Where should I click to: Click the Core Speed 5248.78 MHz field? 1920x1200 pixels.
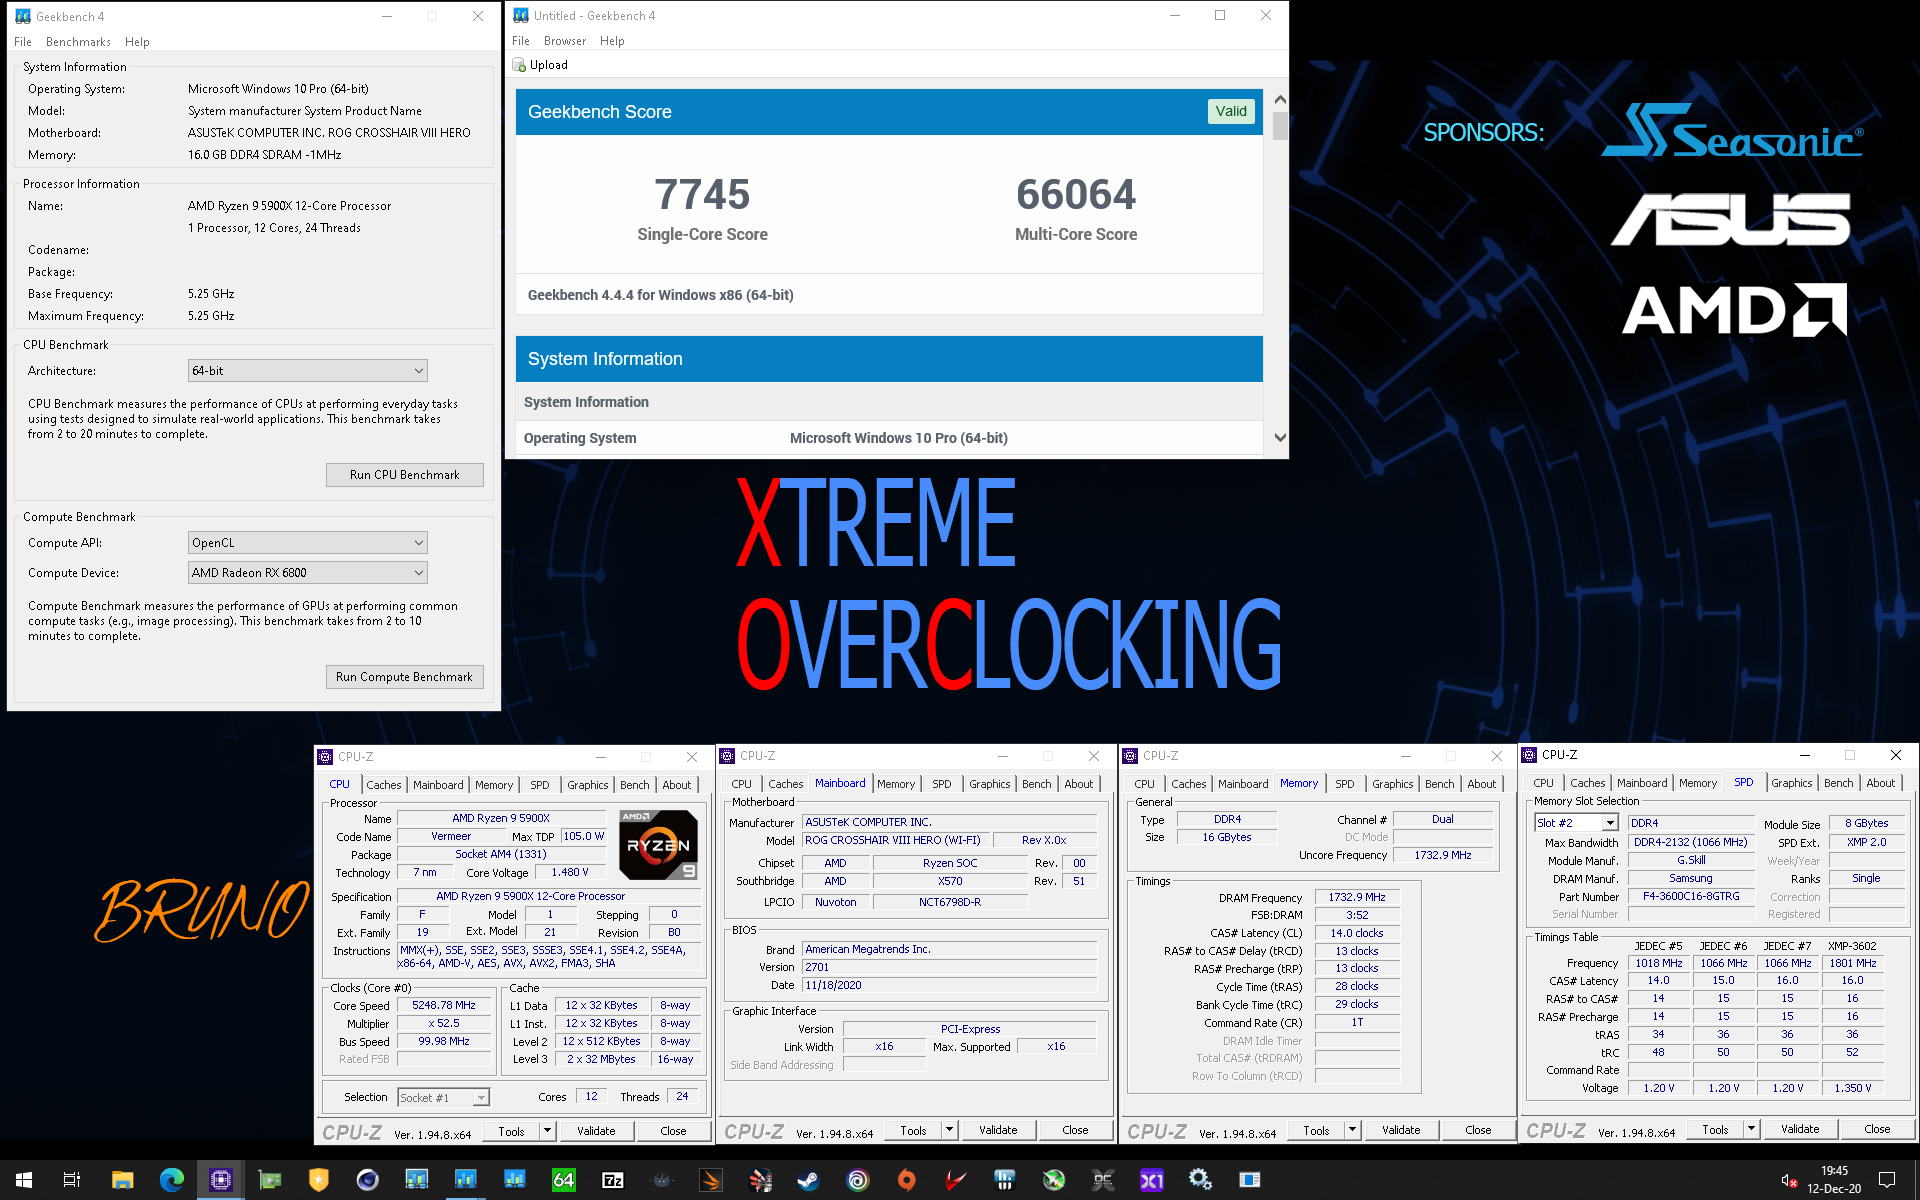(444, 1006)
